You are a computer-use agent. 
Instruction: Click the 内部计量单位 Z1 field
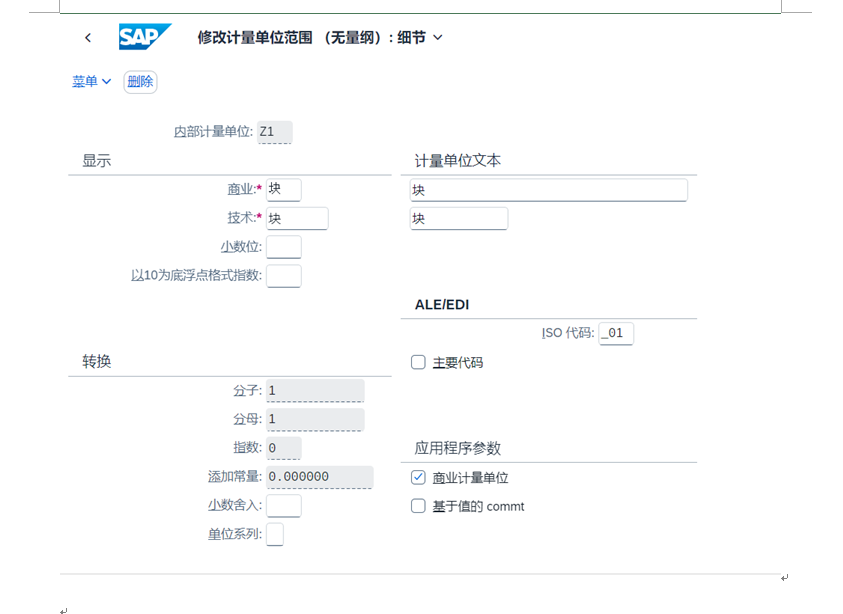[x=275, y=132]
